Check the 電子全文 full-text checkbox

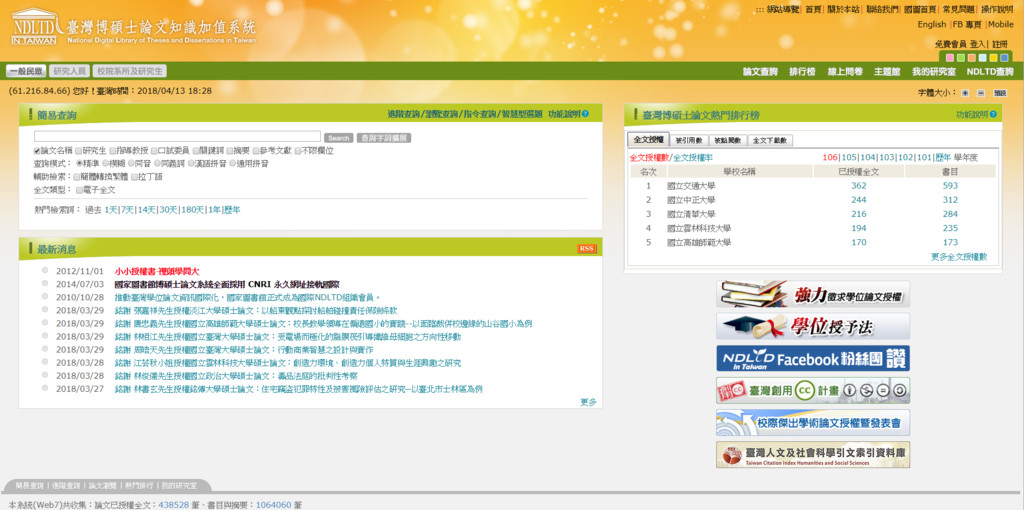point(77,189)
